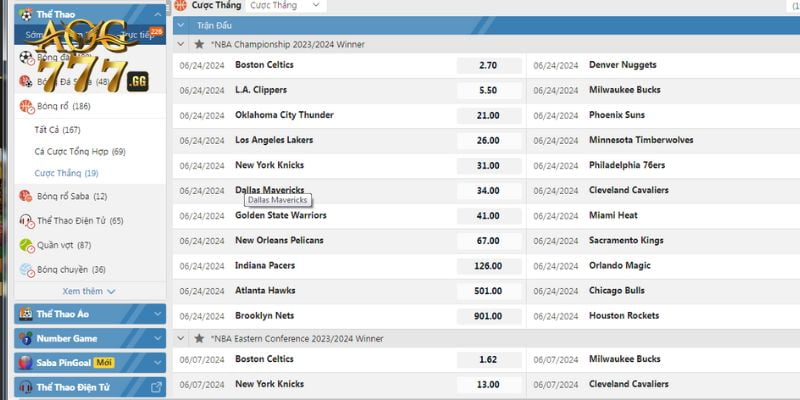Favorite the NBA Championship 2023/2024 Winner star
The height and width of the screenshot is (400, 800).
[199, 44]
